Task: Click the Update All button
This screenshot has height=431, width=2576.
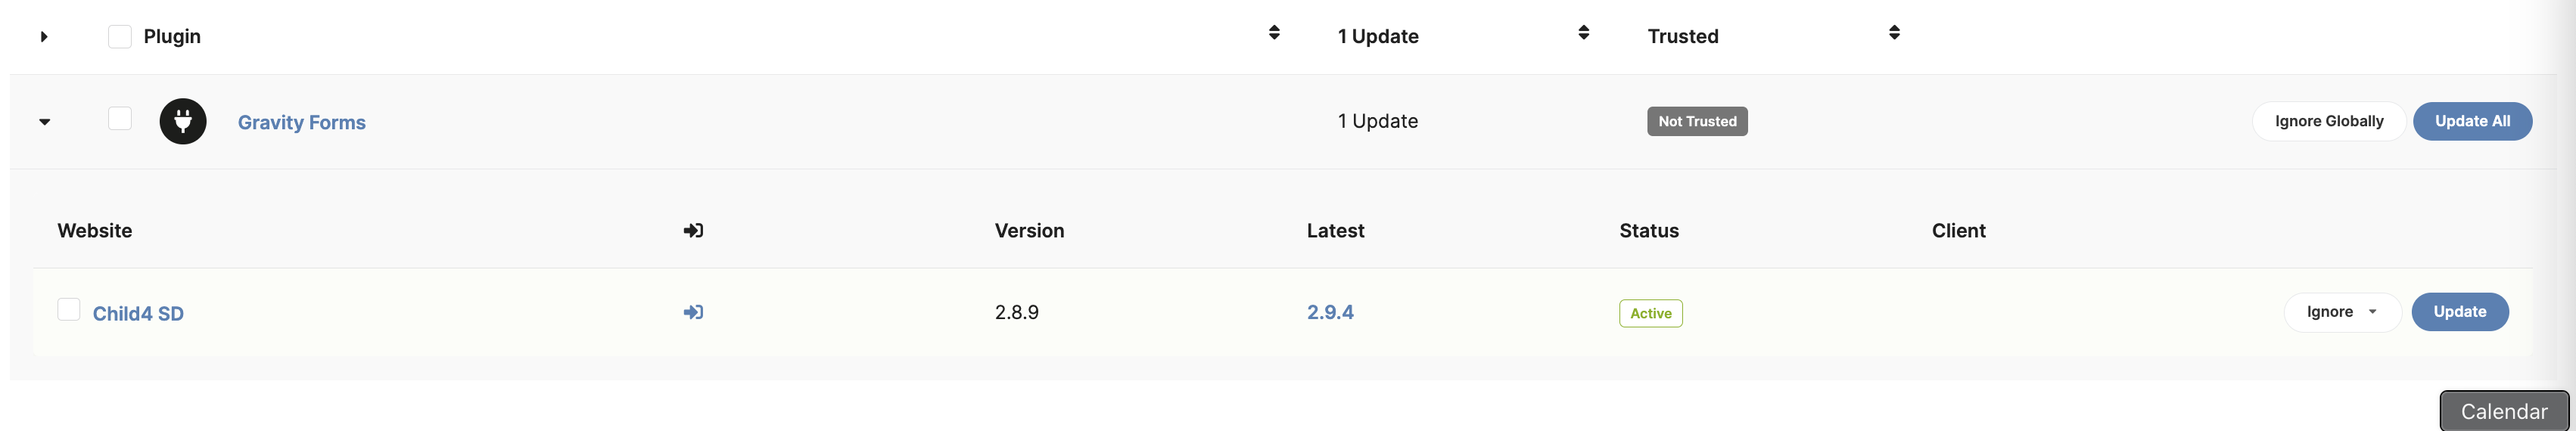Action: pos(2472,121)
